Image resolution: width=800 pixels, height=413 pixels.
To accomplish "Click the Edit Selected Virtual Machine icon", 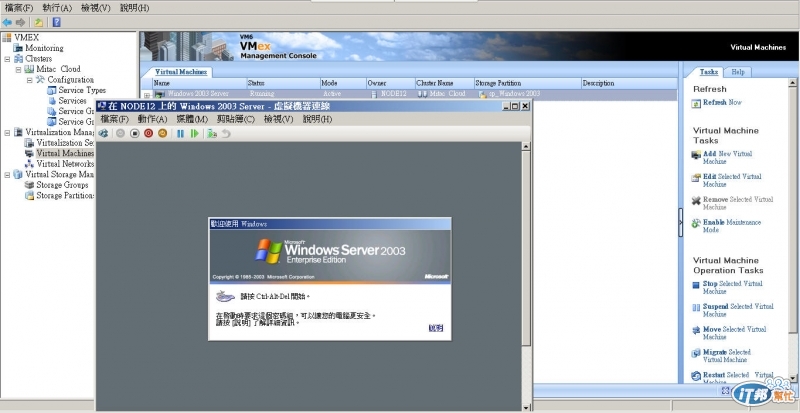I will (x=696, y=178).
